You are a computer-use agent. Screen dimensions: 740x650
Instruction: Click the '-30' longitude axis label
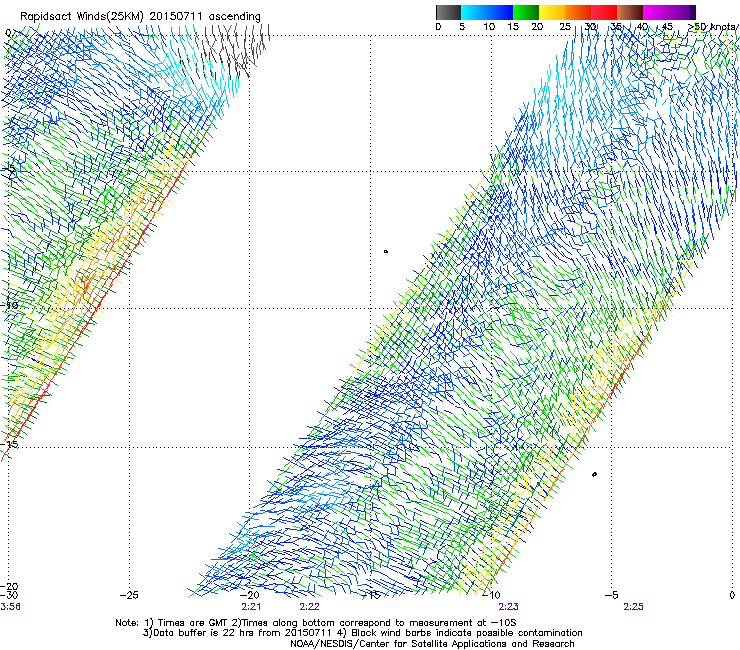(9, 595)
